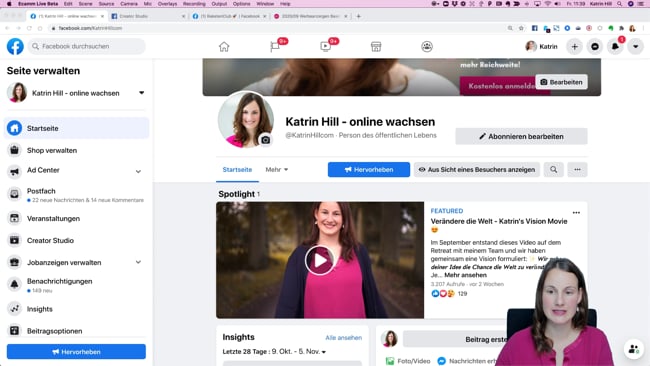Screen dimensions: 650x366
Task: Click 'Abonnieren bearbeiten' button
Action: 521,136
